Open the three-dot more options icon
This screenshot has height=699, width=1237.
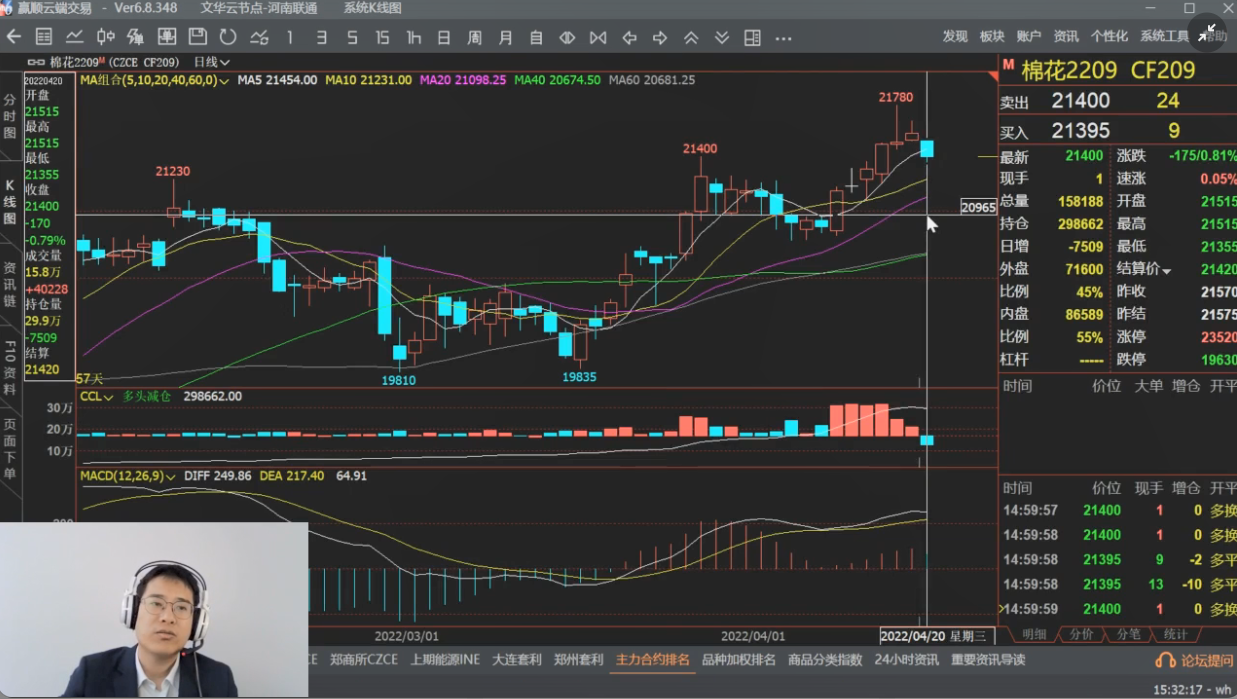tap(783, 38)
